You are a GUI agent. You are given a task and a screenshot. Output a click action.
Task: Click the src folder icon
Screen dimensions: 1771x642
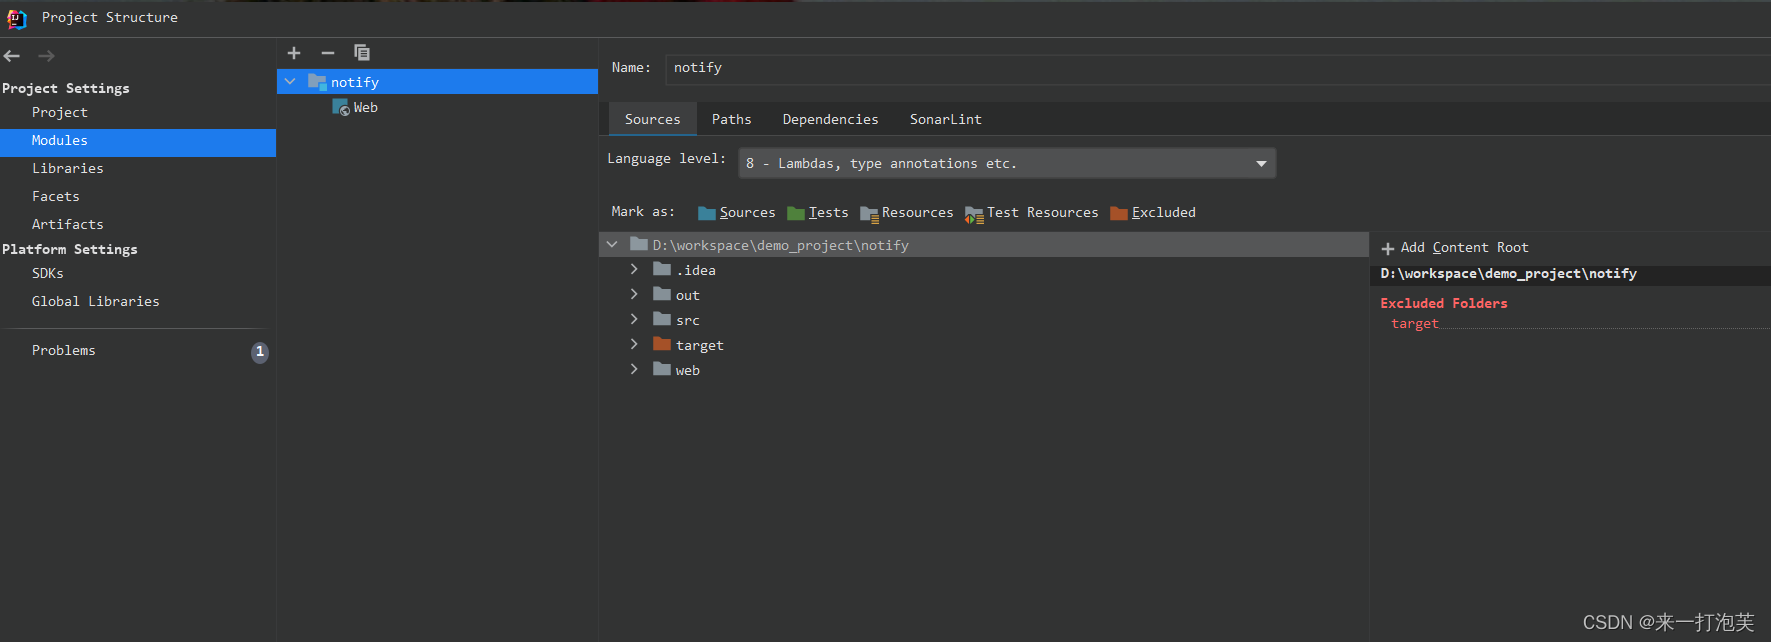coord(662,319)
